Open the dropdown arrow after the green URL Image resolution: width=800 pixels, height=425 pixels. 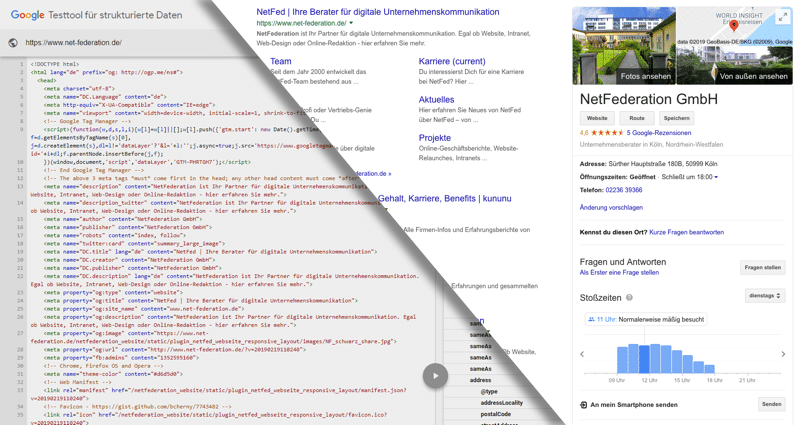point(351,23)
